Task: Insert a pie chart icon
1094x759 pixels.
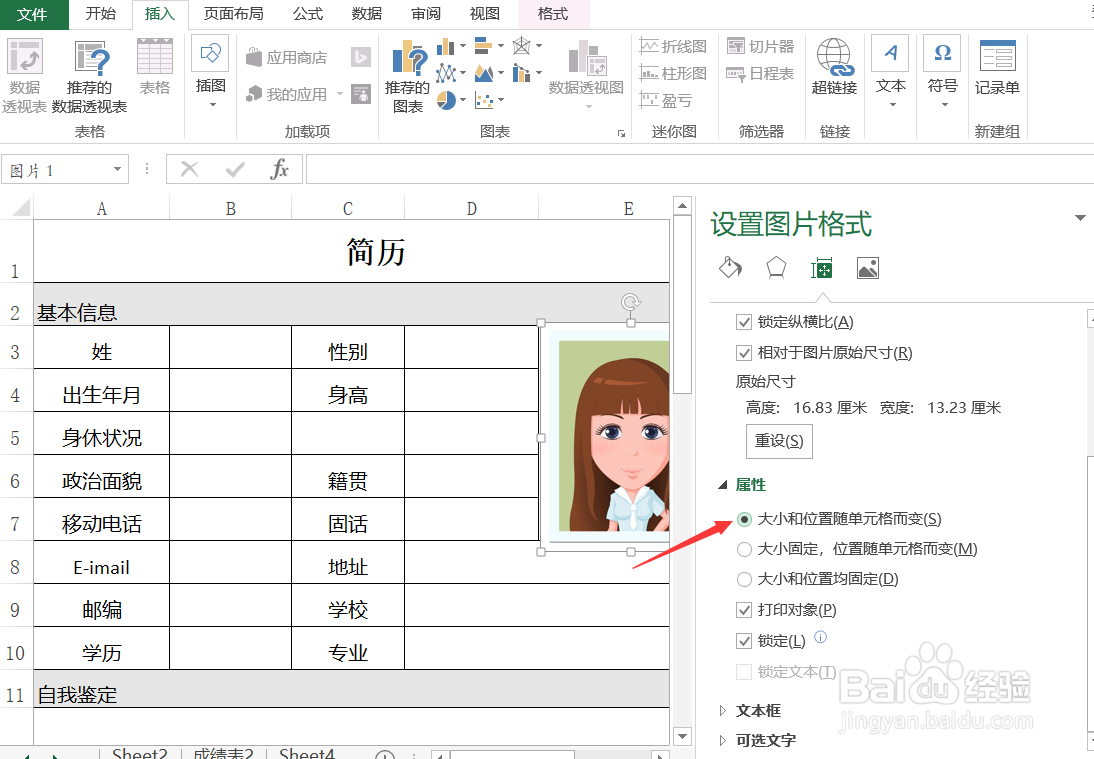Action: point(446,100)
